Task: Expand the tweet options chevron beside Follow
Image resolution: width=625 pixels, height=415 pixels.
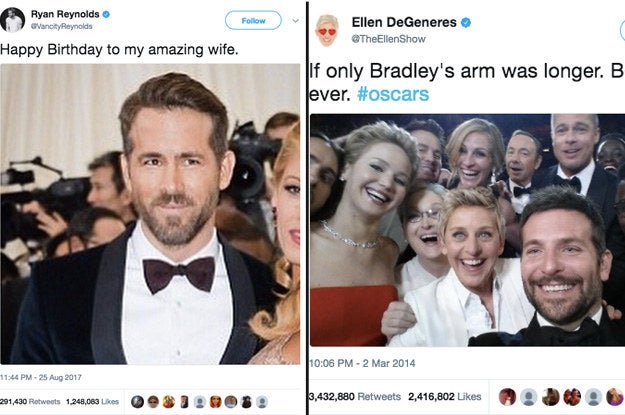Action: point(295,20)
